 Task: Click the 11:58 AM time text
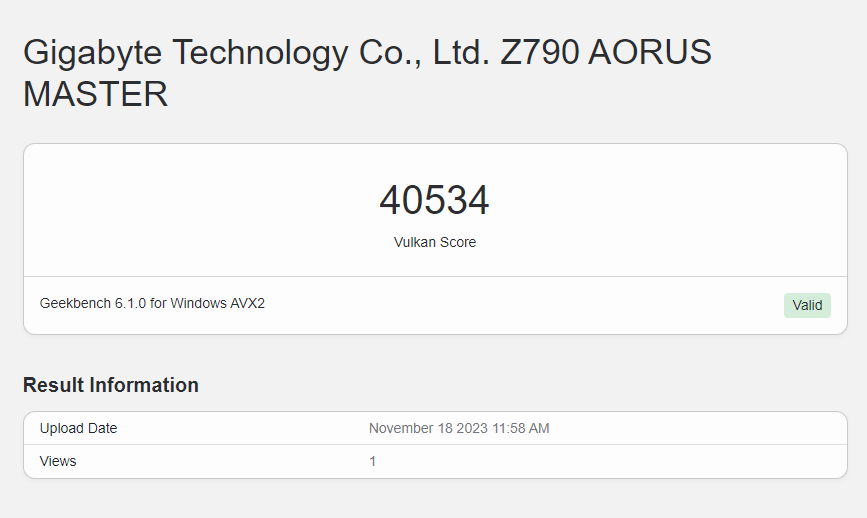coord(520,428)
